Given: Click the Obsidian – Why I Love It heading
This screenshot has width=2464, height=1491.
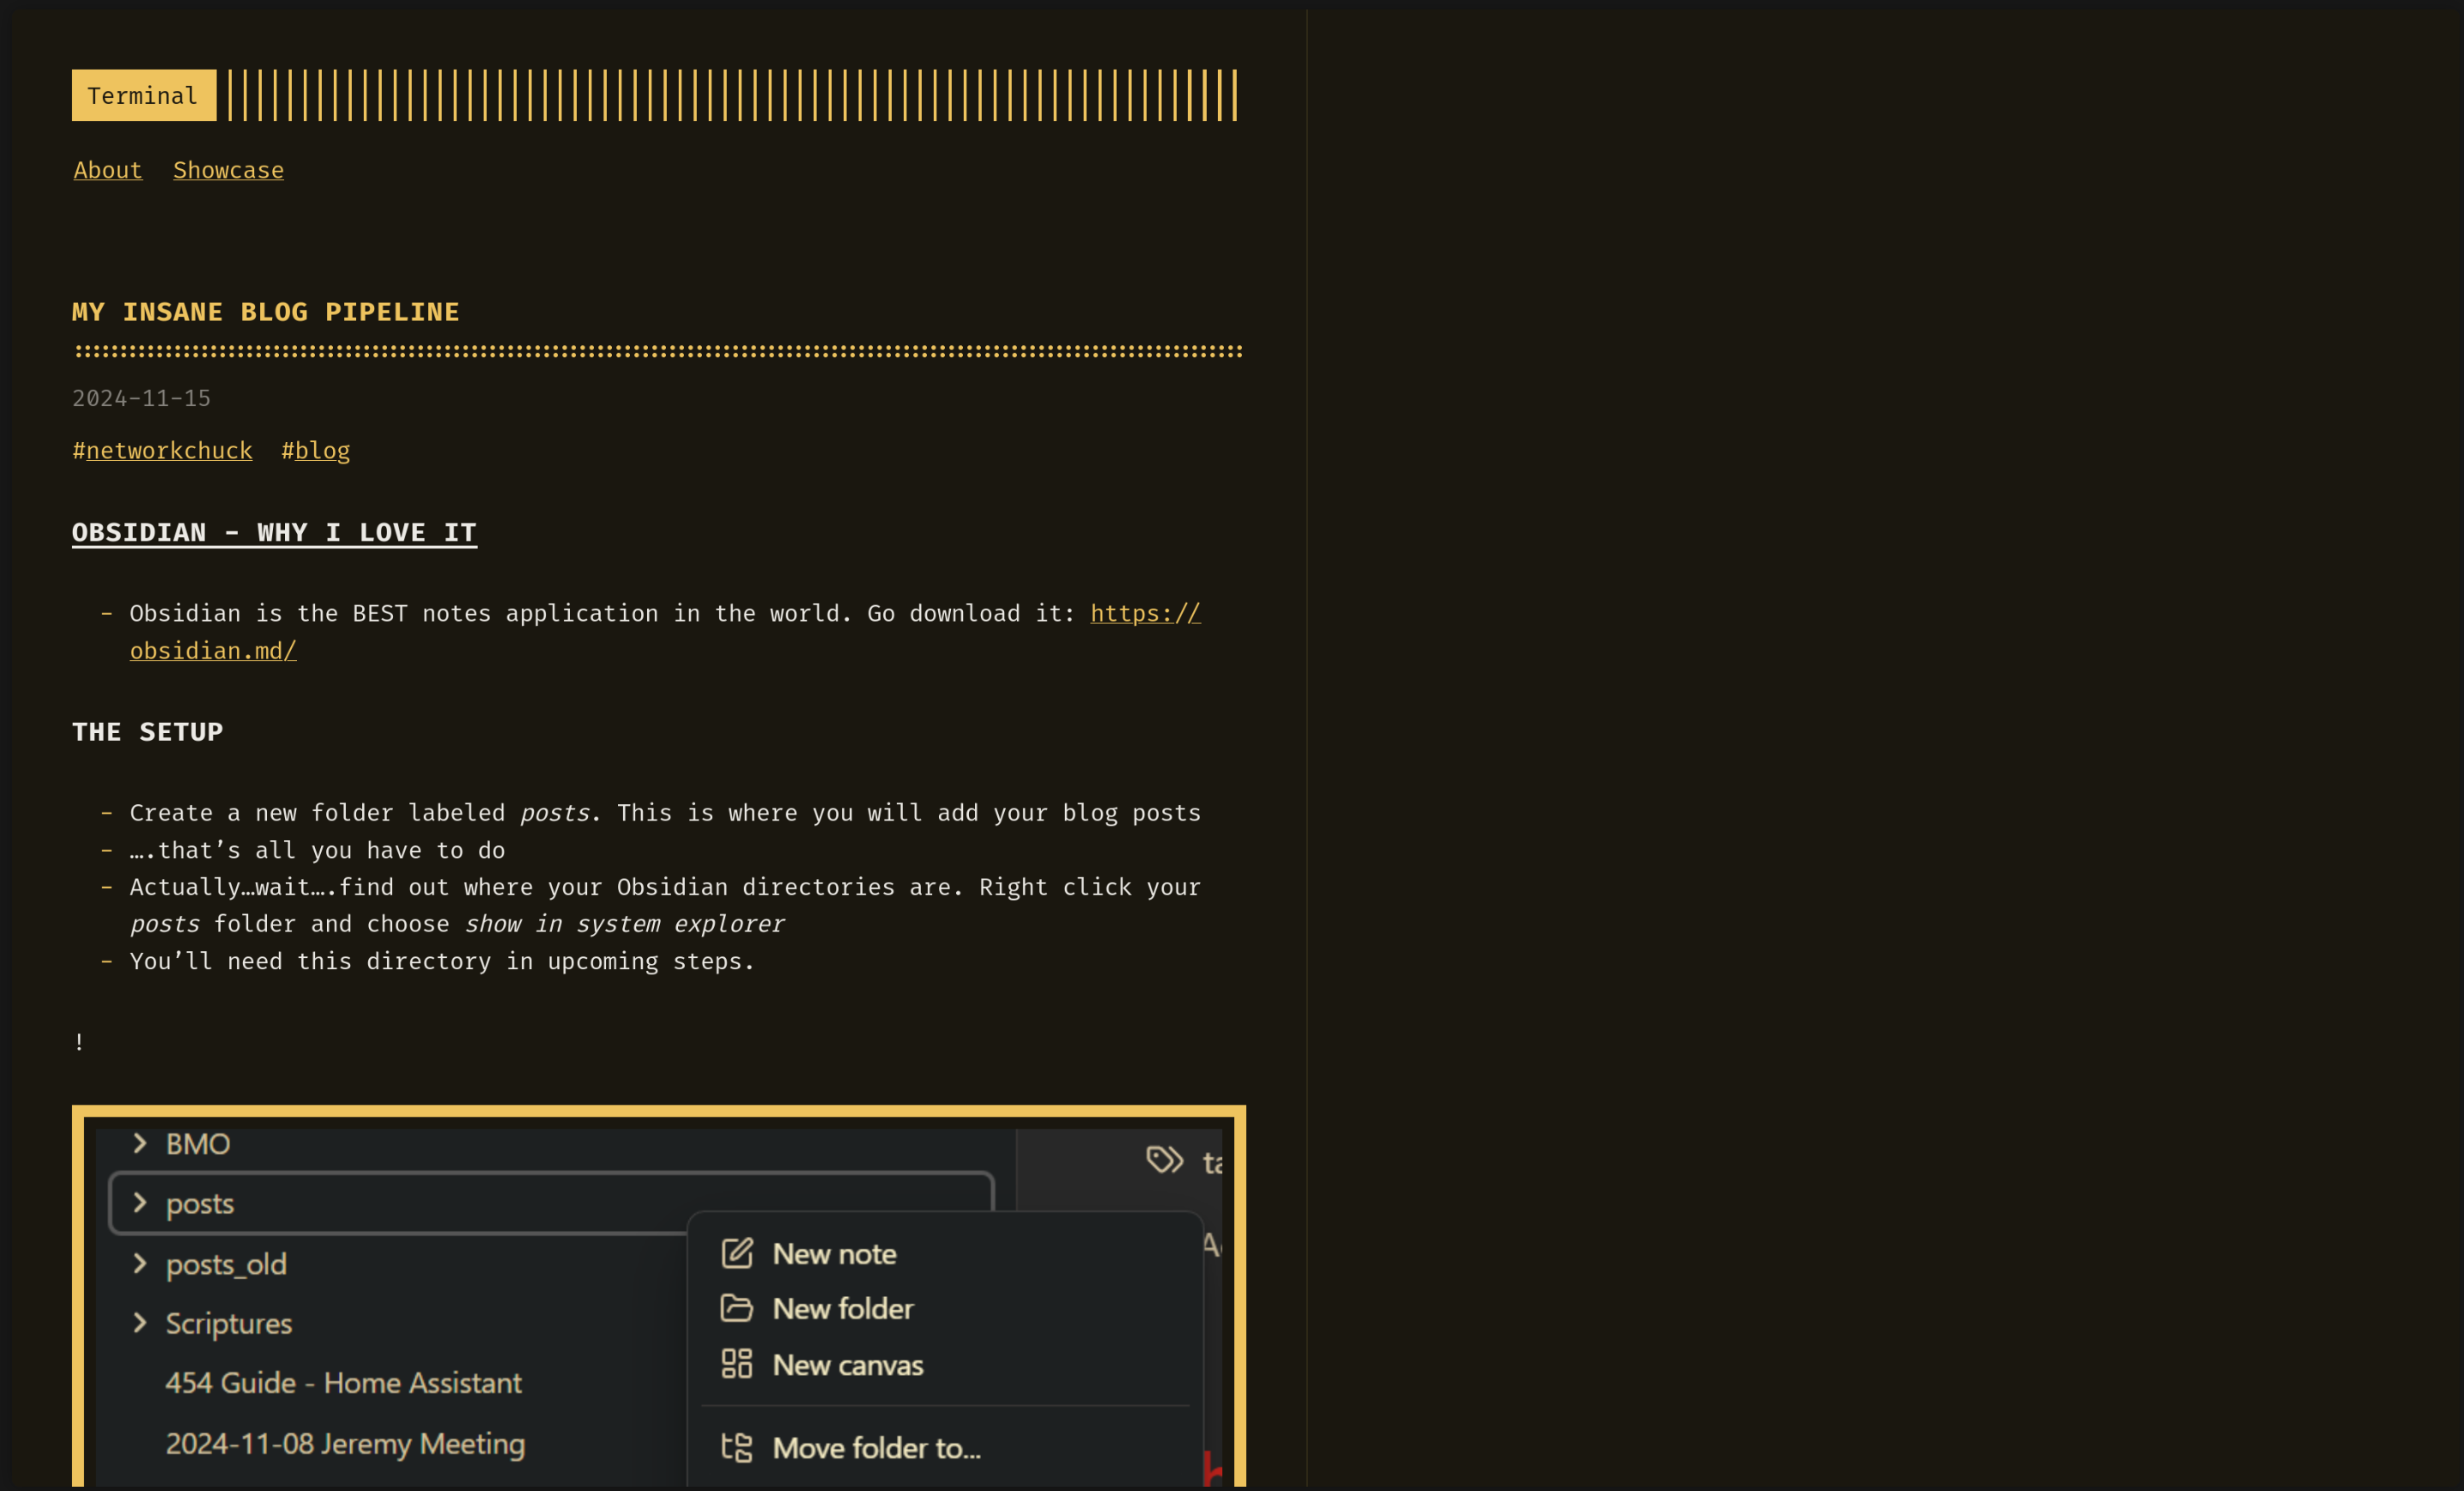Looking at the screenshot, I should pyautogui.click(x=274, y=533).
